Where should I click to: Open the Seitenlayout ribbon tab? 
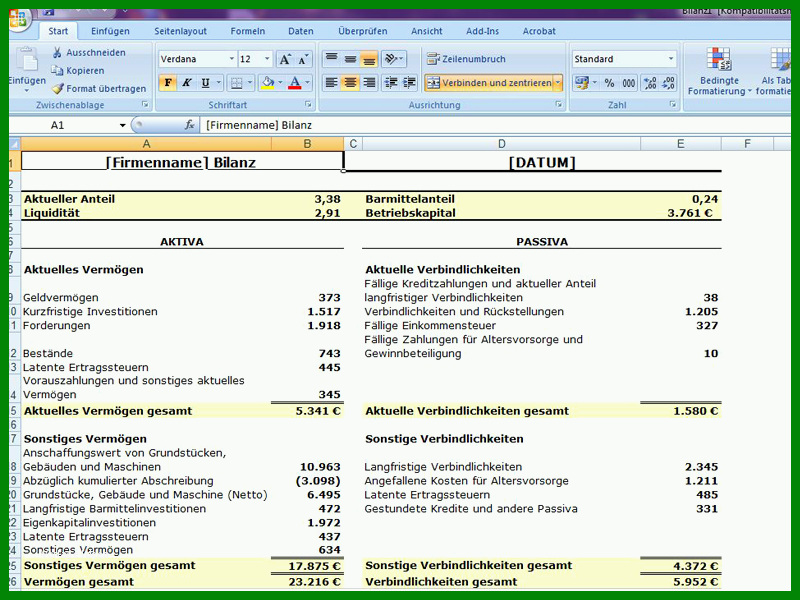pyautogui.click(x=181, y=31)
